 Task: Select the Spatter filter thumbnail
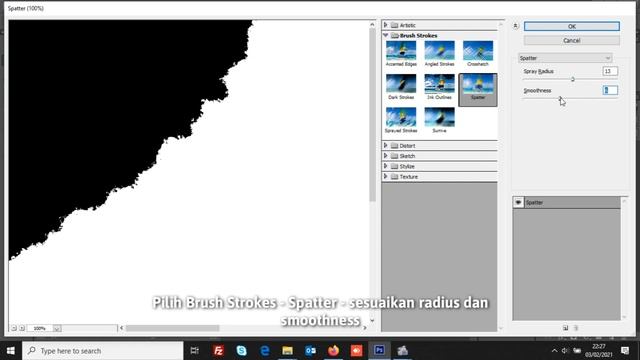coord(478,90)
